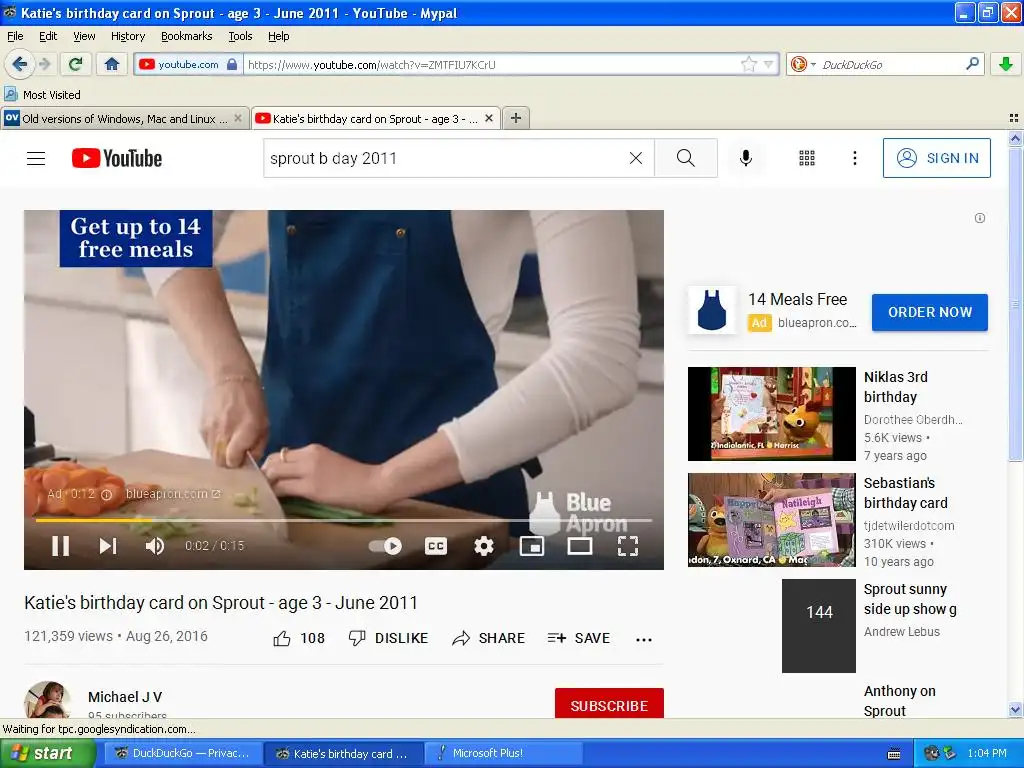Submit the YouTube search magnifier button
This screenshot has width=1024, height=768.
(686, 158)
